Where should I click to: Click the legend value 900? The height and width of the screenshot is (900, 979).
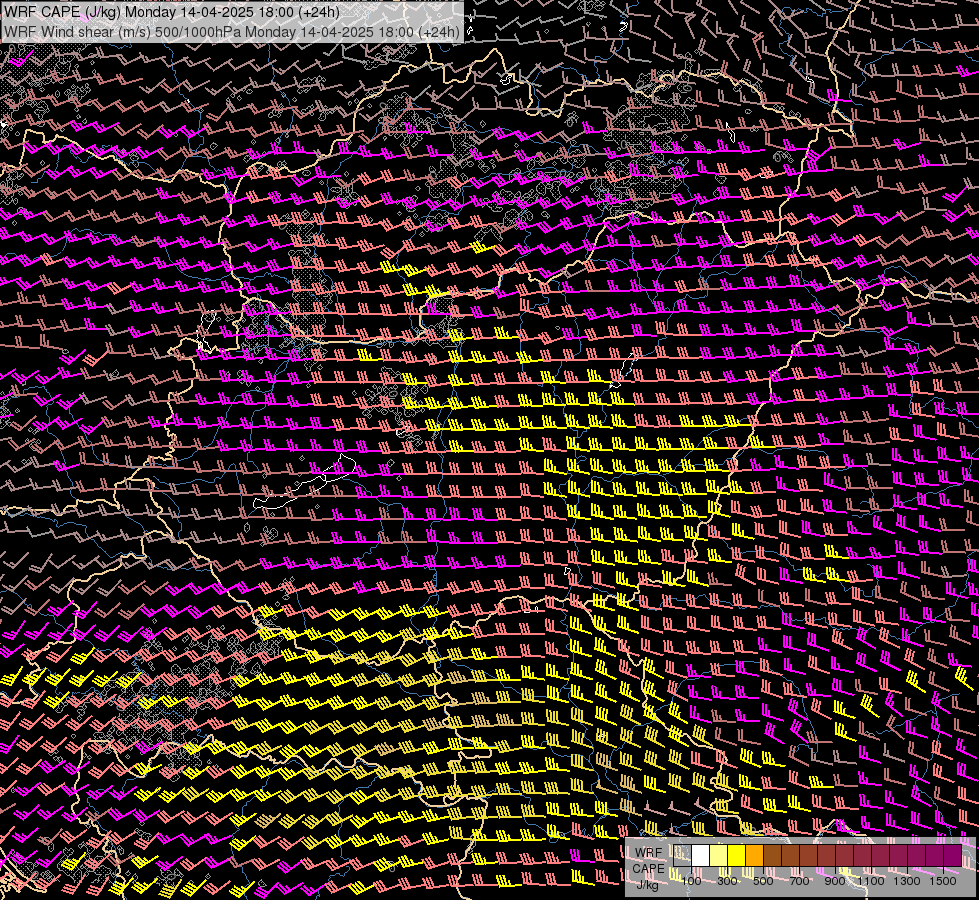(x=835, y=881)
